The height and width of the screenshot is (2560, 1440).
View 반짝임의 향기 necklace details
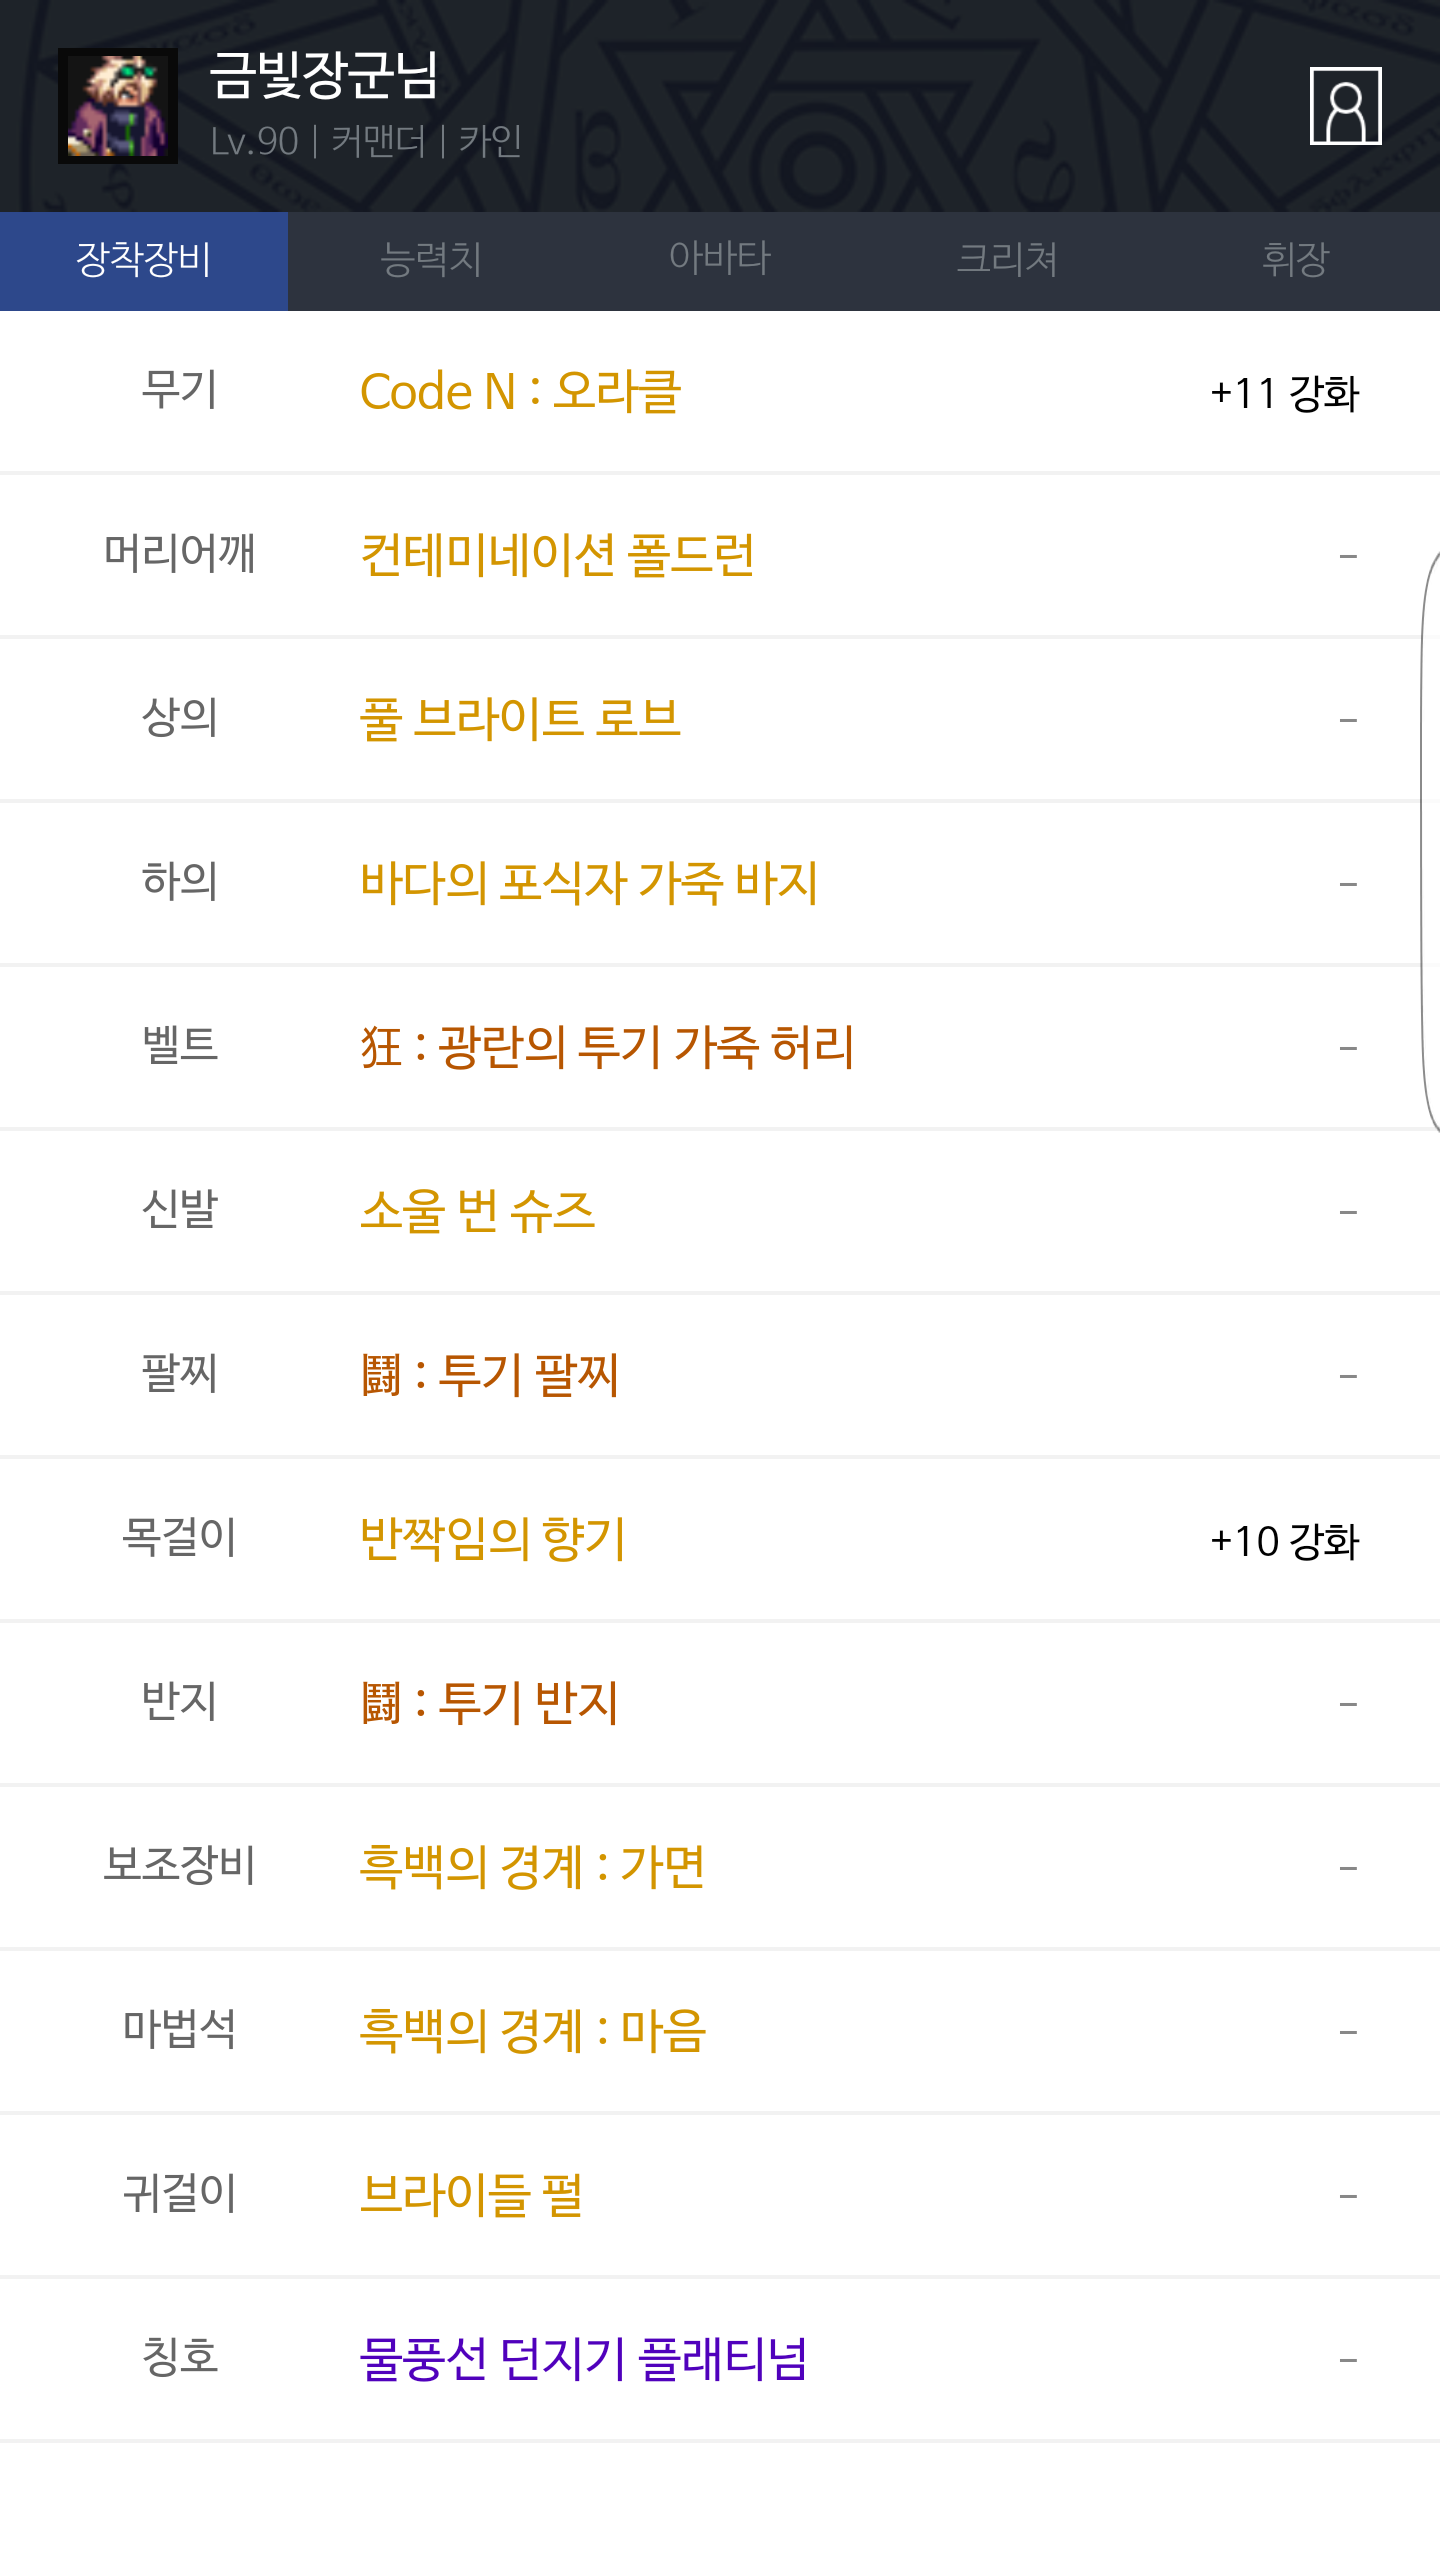pyautogui.click(x=493, y=1540)
